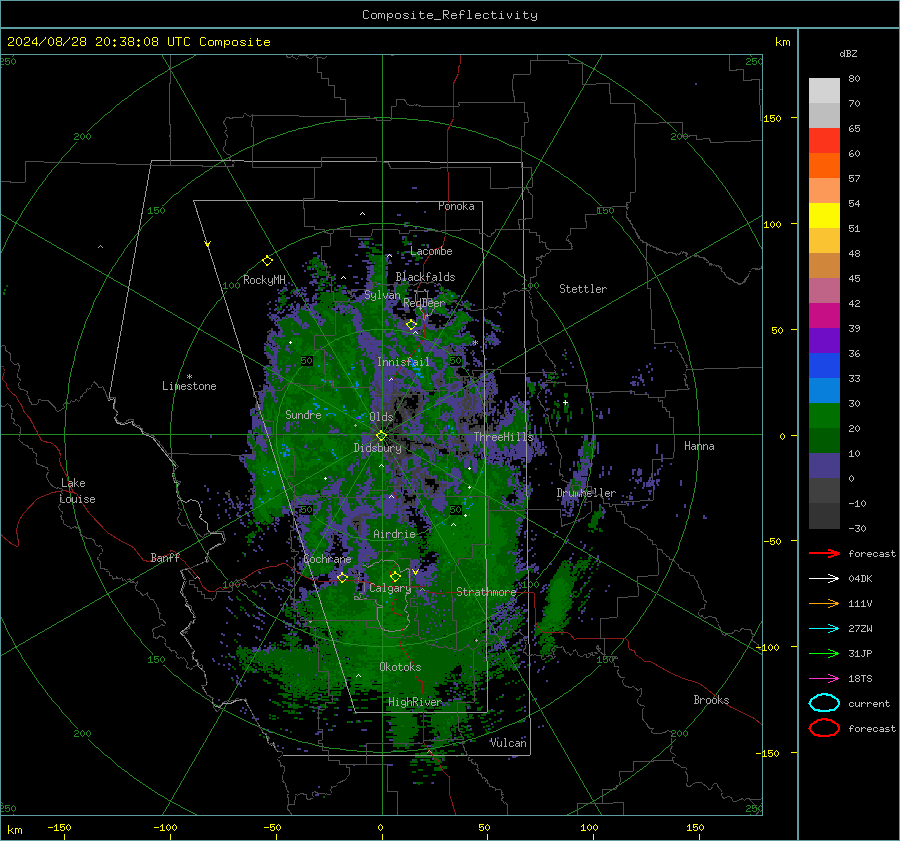Select the Drumheller label
The width and height of the screenshot is (900, 841).
[x=586, y=493]
